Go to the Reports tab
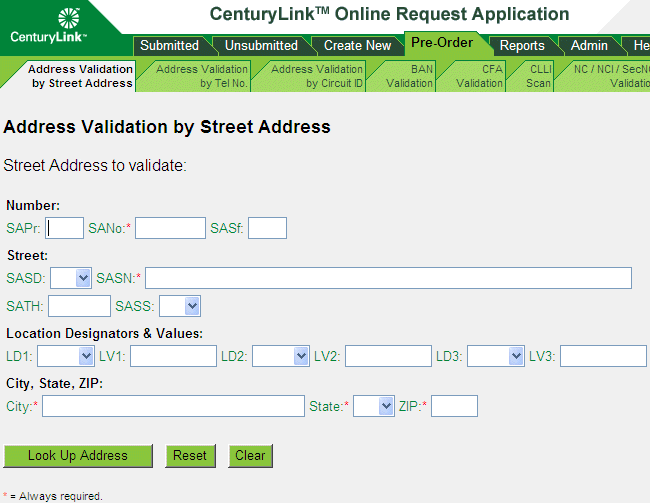The width and height of the screenshot is (650, 503). click(x=522, y=45)
